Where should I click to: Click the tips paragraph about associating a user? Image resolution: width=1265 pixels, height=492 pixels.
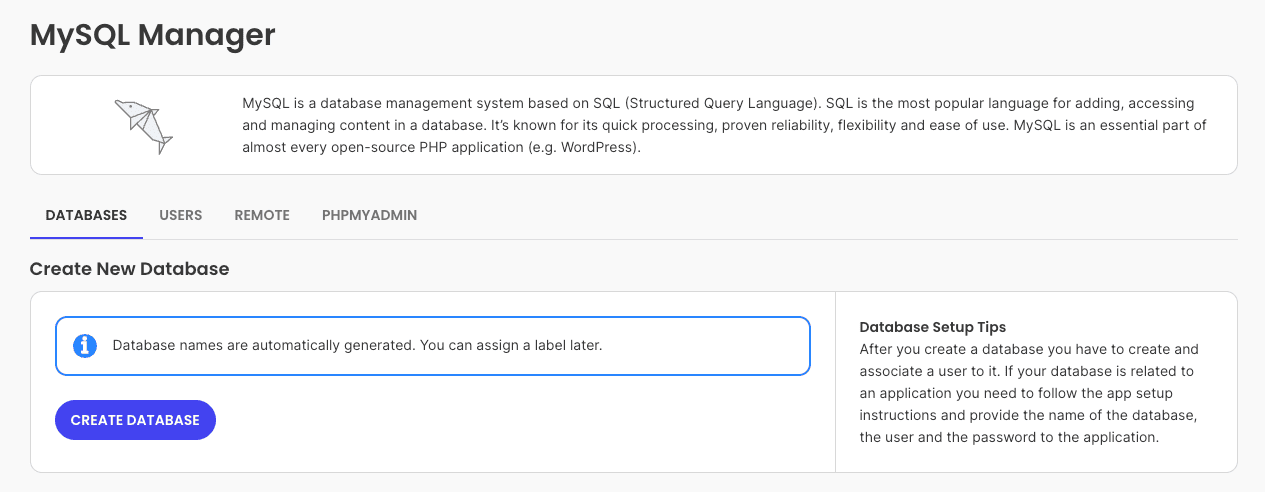tap(1030, 393)
